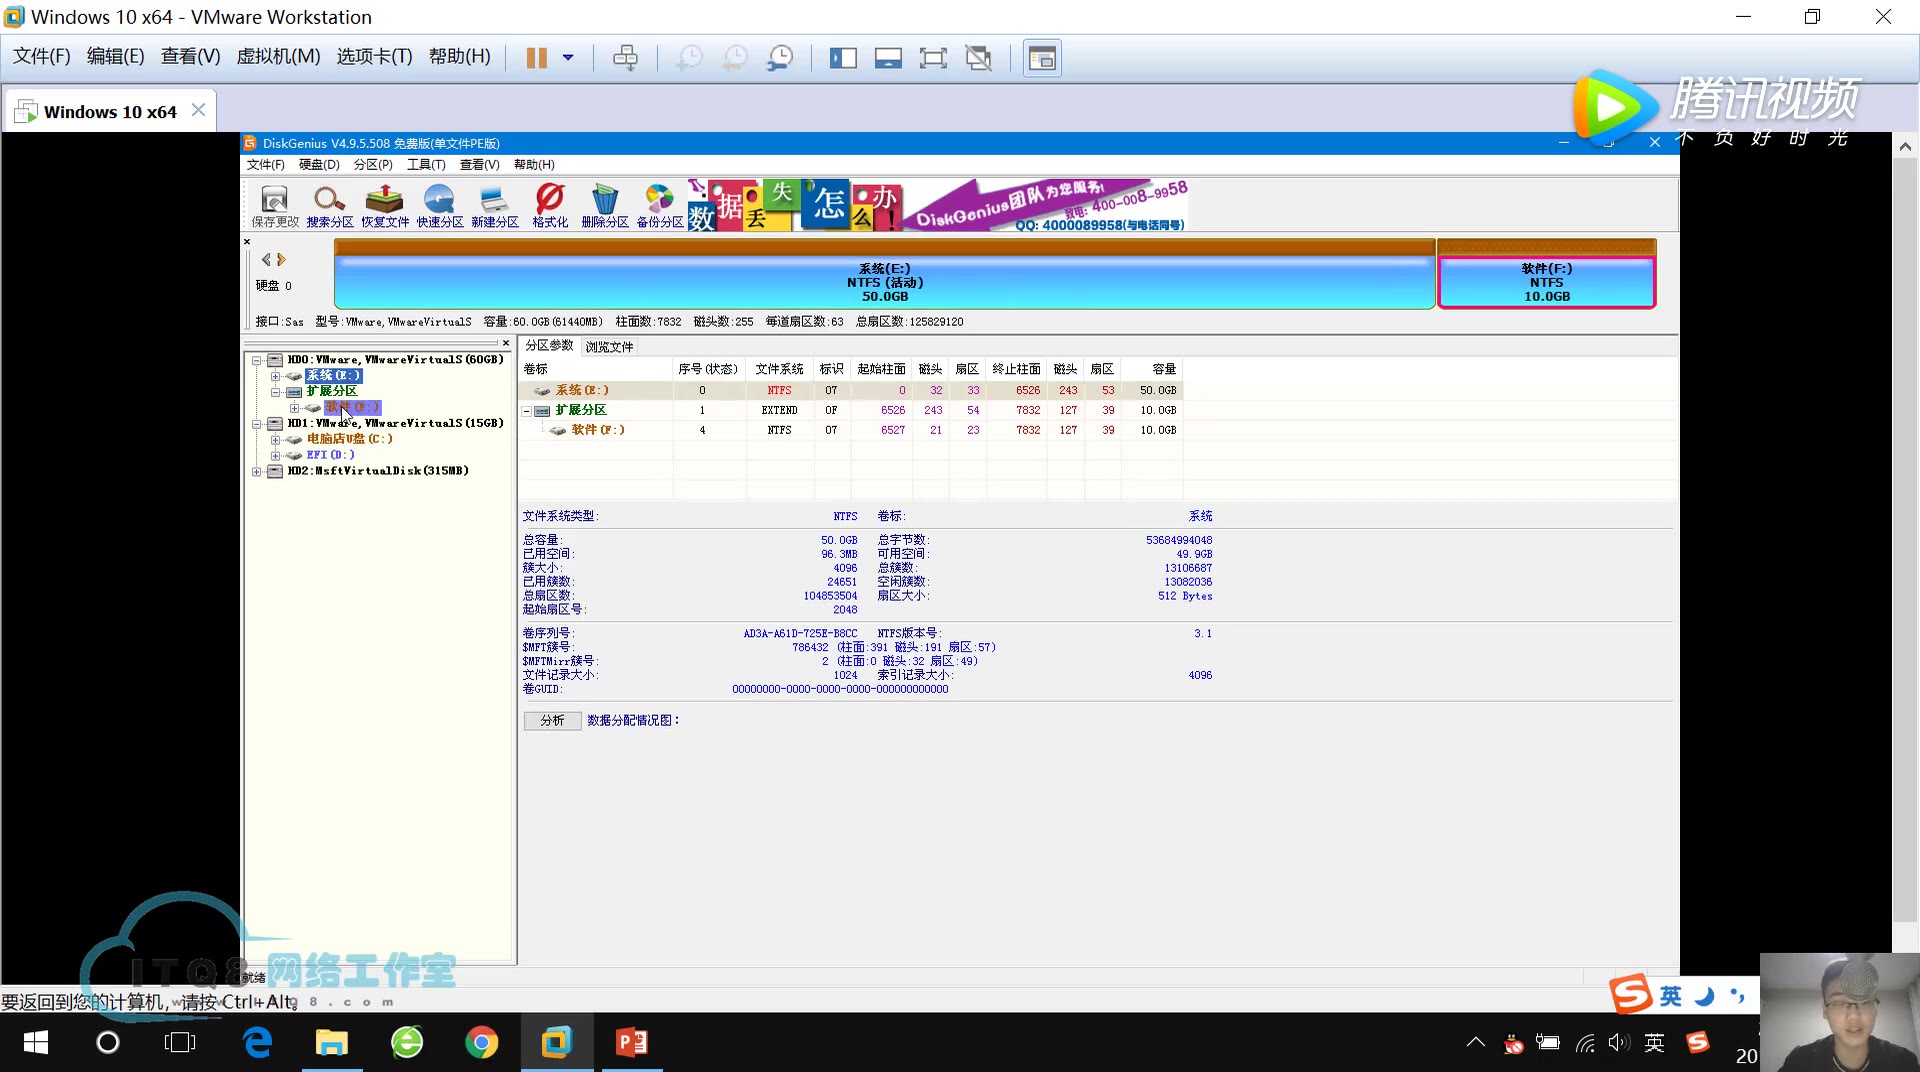The width and height of the screenshot is (1920, 1072).
Task: Launch the 恢复文件 recover files tool
Action: tap(385, 206)
